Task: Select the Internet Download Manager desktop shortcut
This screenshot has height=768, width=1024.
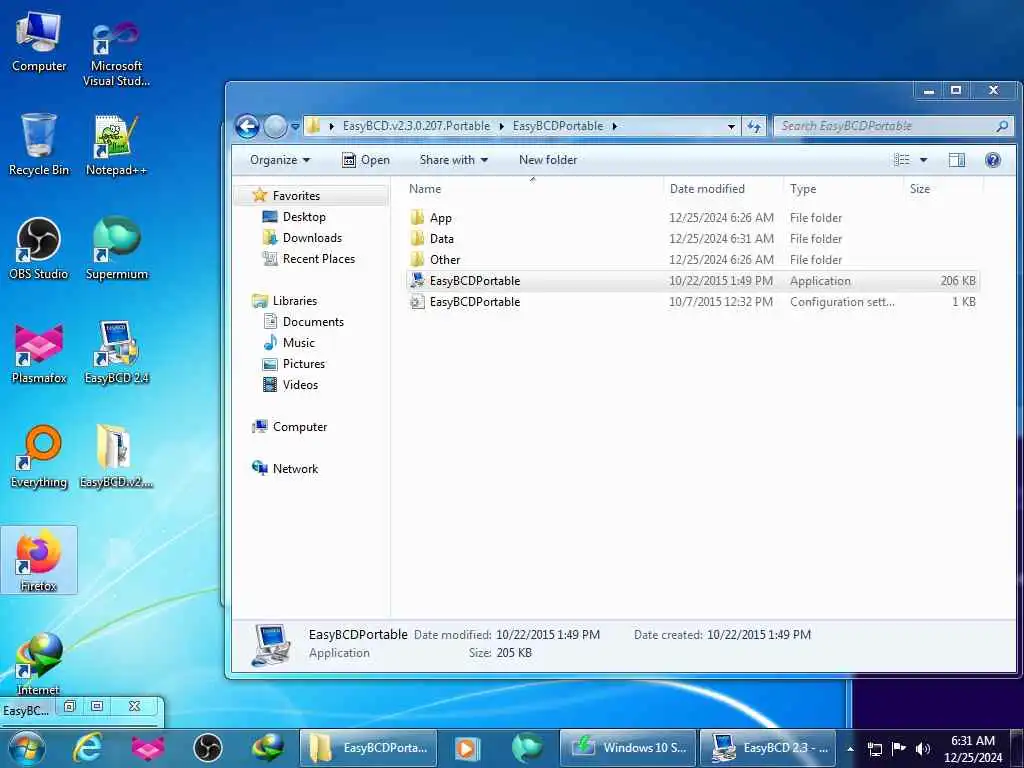Action: (39, 664)
